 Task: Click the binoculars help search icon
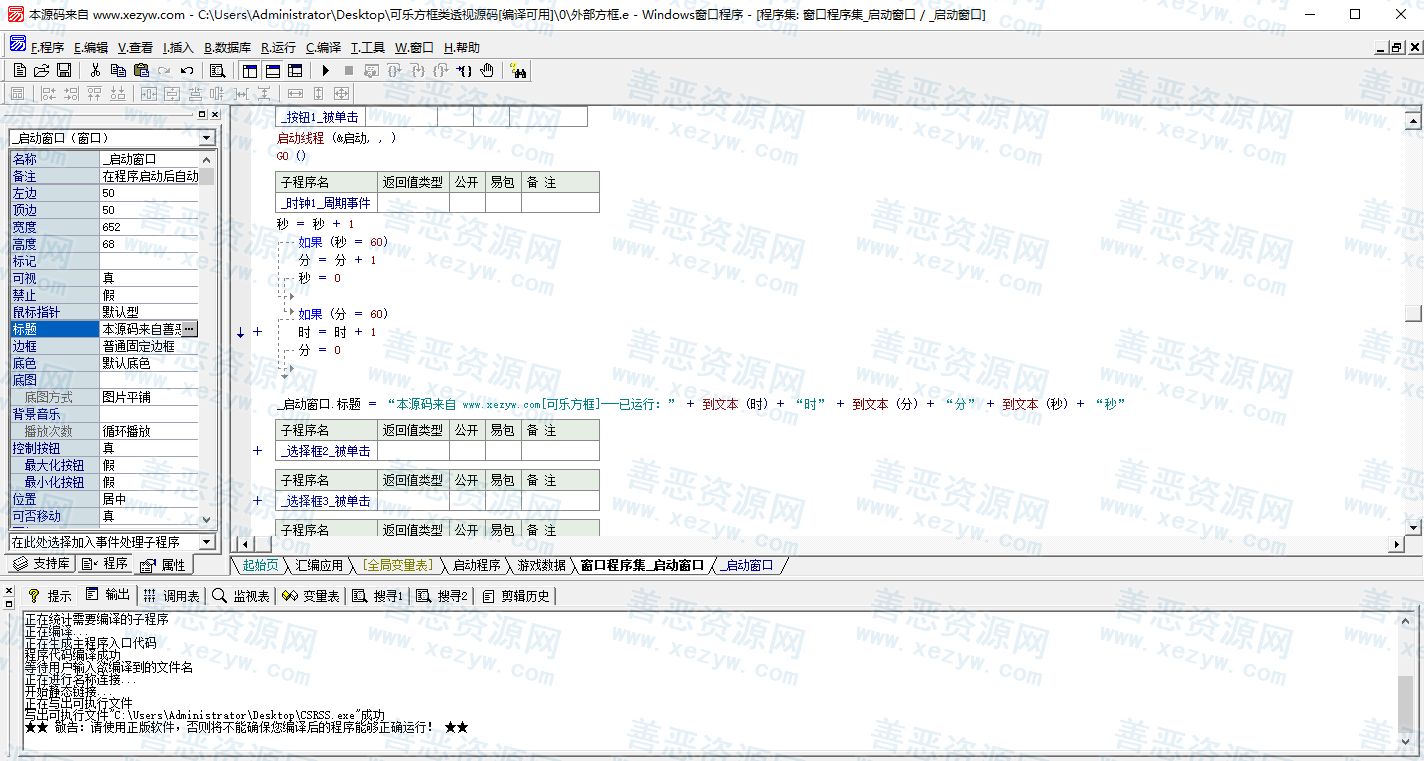click(518, 70)
